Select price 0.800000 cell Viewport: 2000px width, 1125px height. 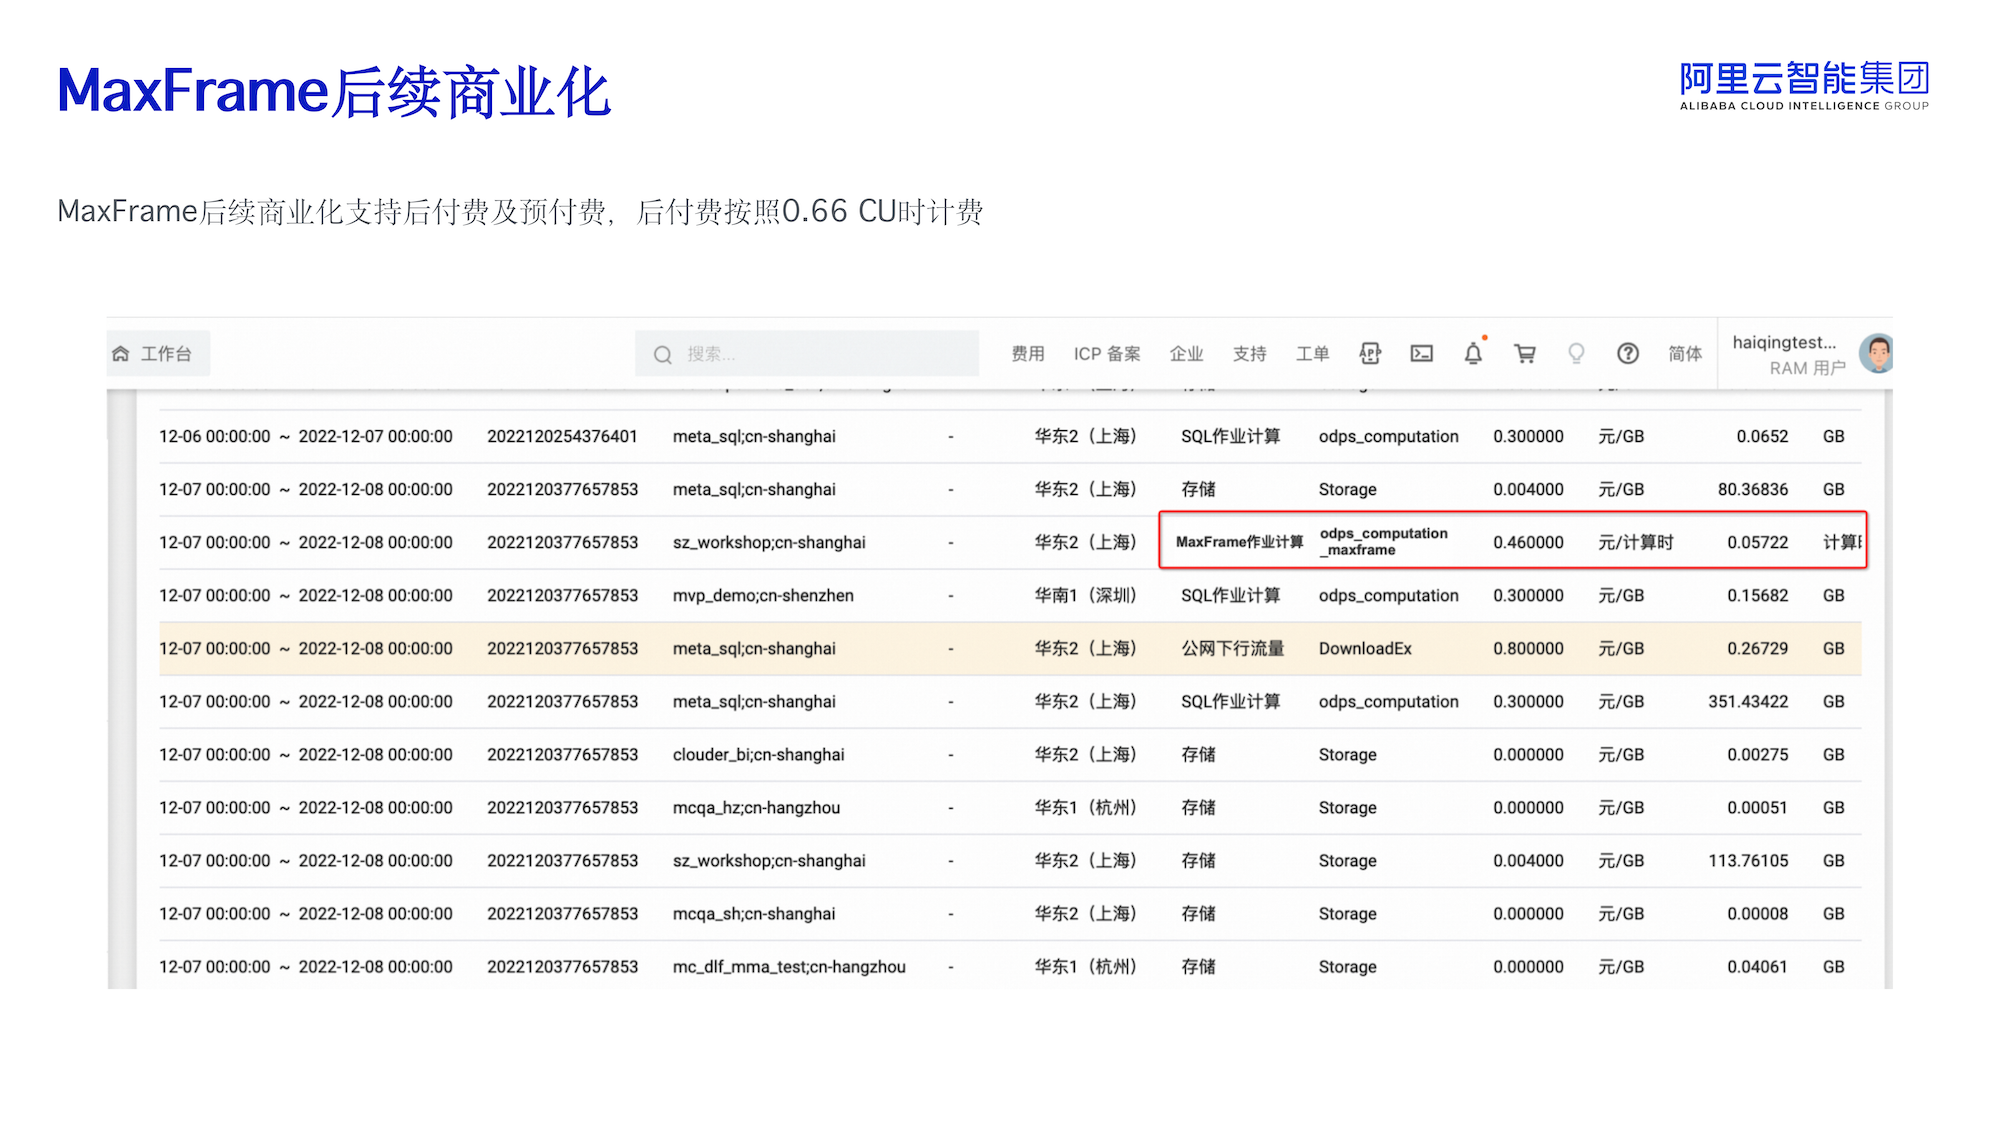point(1528,648)
